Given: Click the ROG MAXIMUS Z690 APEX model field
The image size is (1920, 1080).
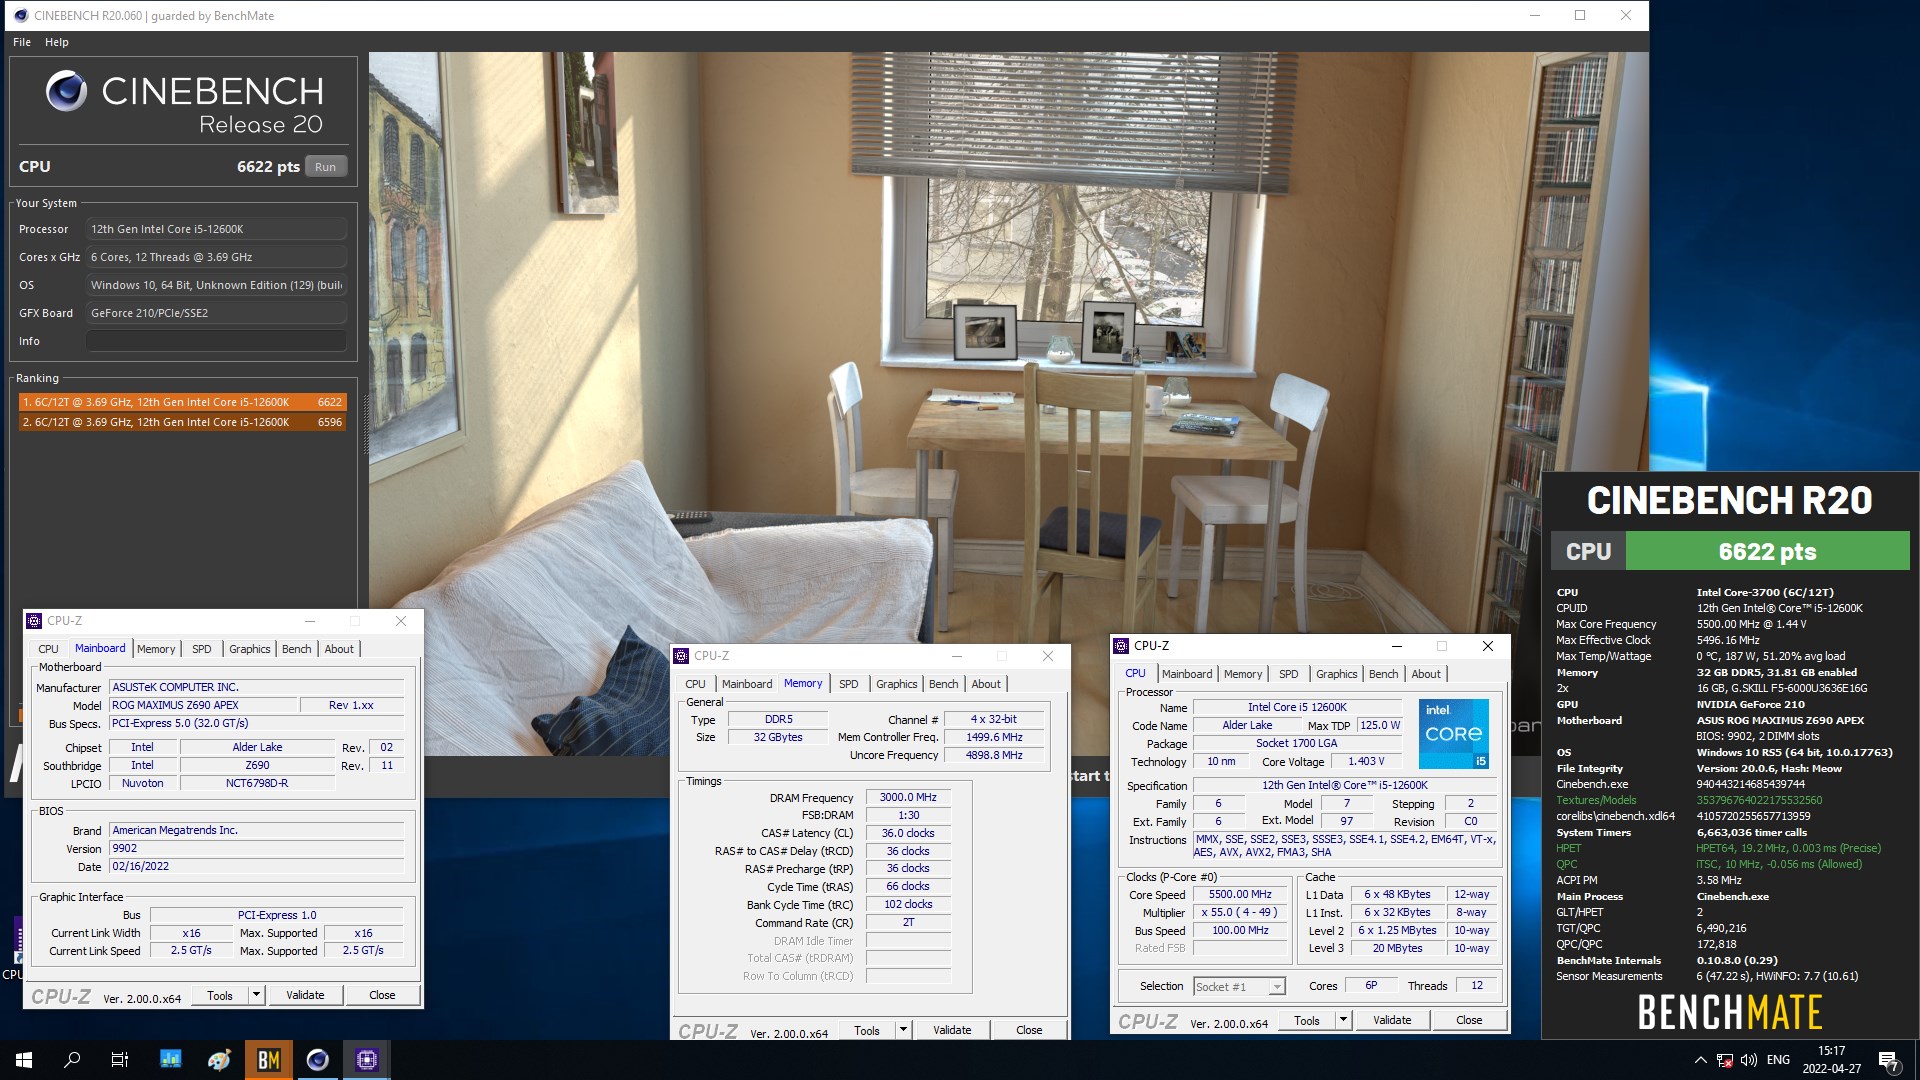Looking at the screenshot, I should 203,705.
